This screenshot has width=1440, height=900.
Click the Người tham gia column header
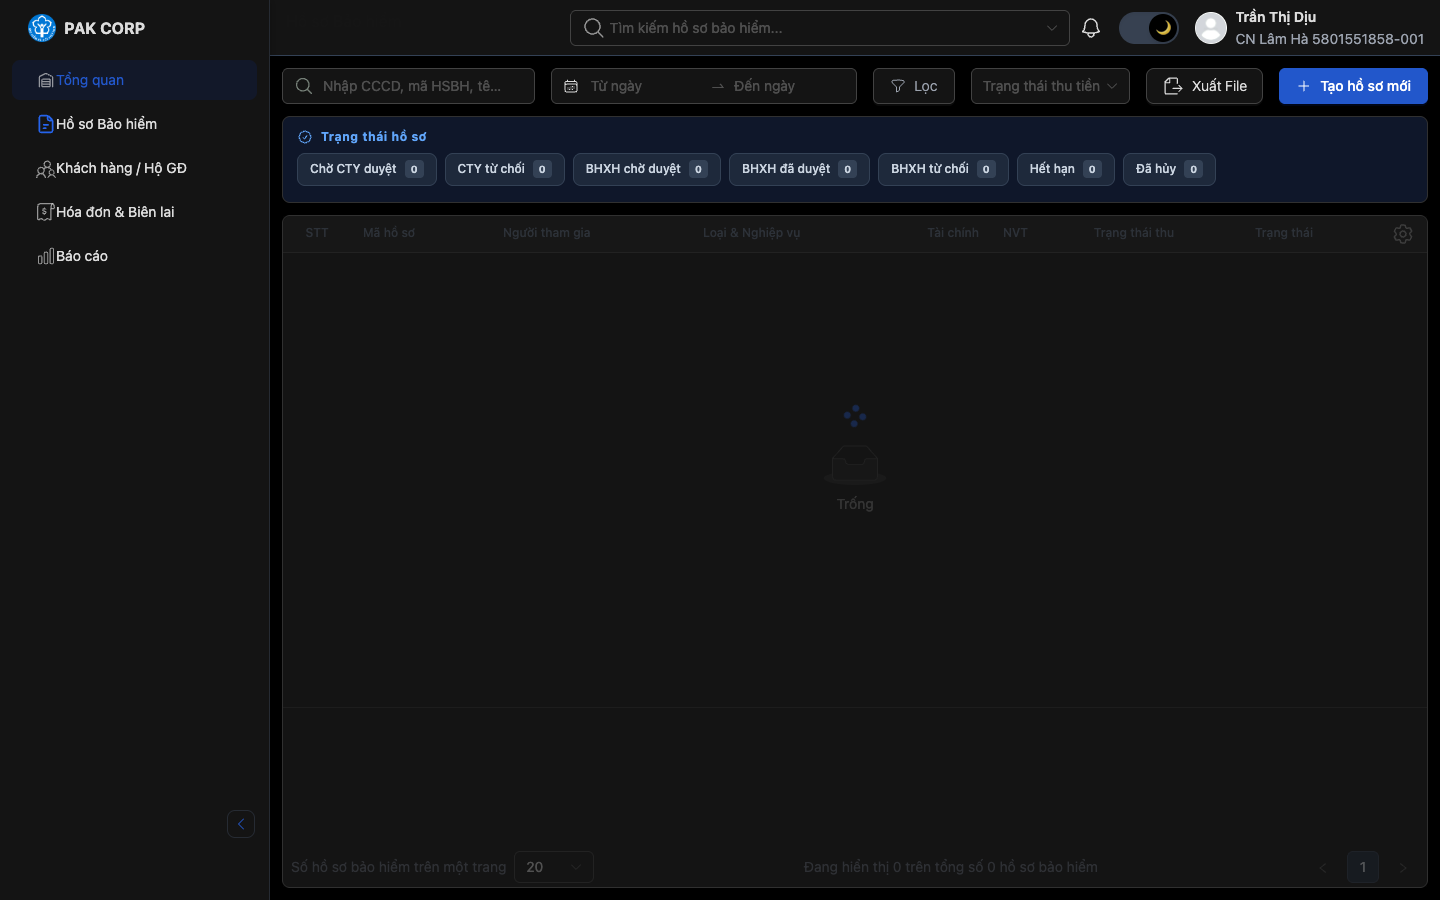click(x=547, y=233)
